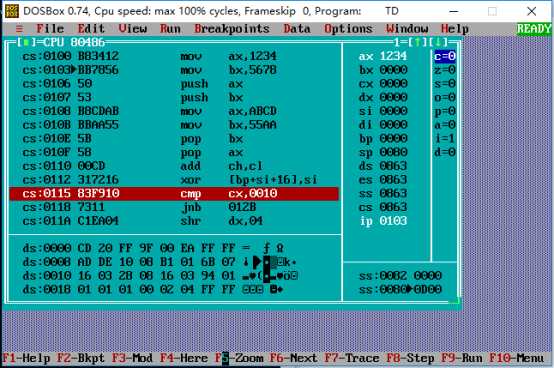
Task: Select the cx register row
Action: click(x=383, y=84)
